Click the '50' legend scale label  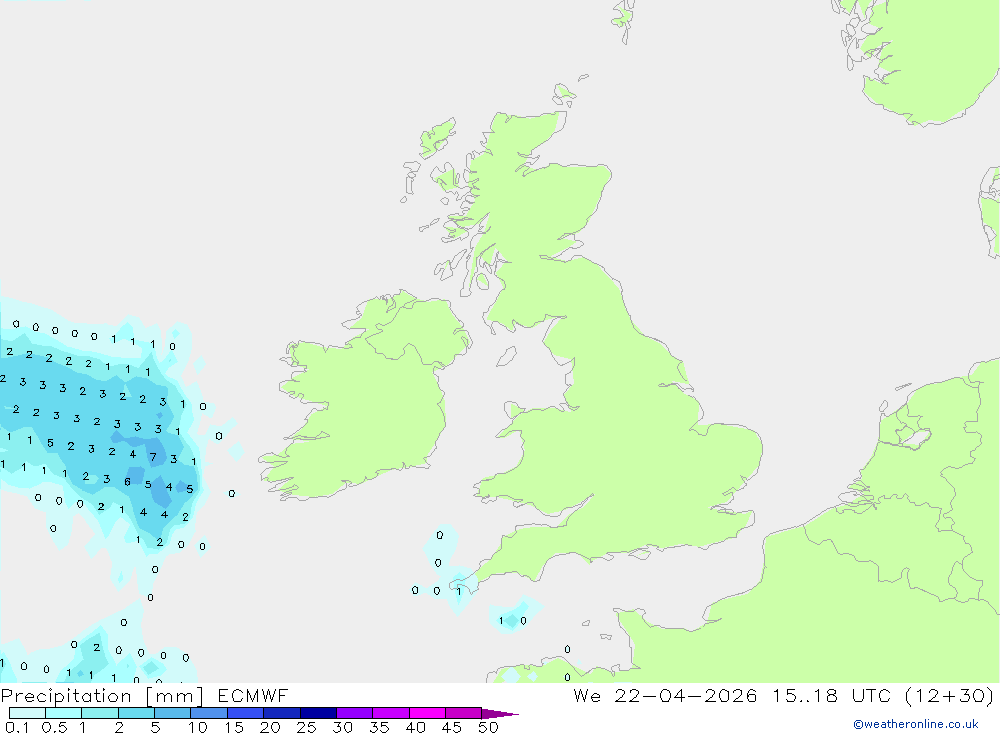click(x=488, y=727)
